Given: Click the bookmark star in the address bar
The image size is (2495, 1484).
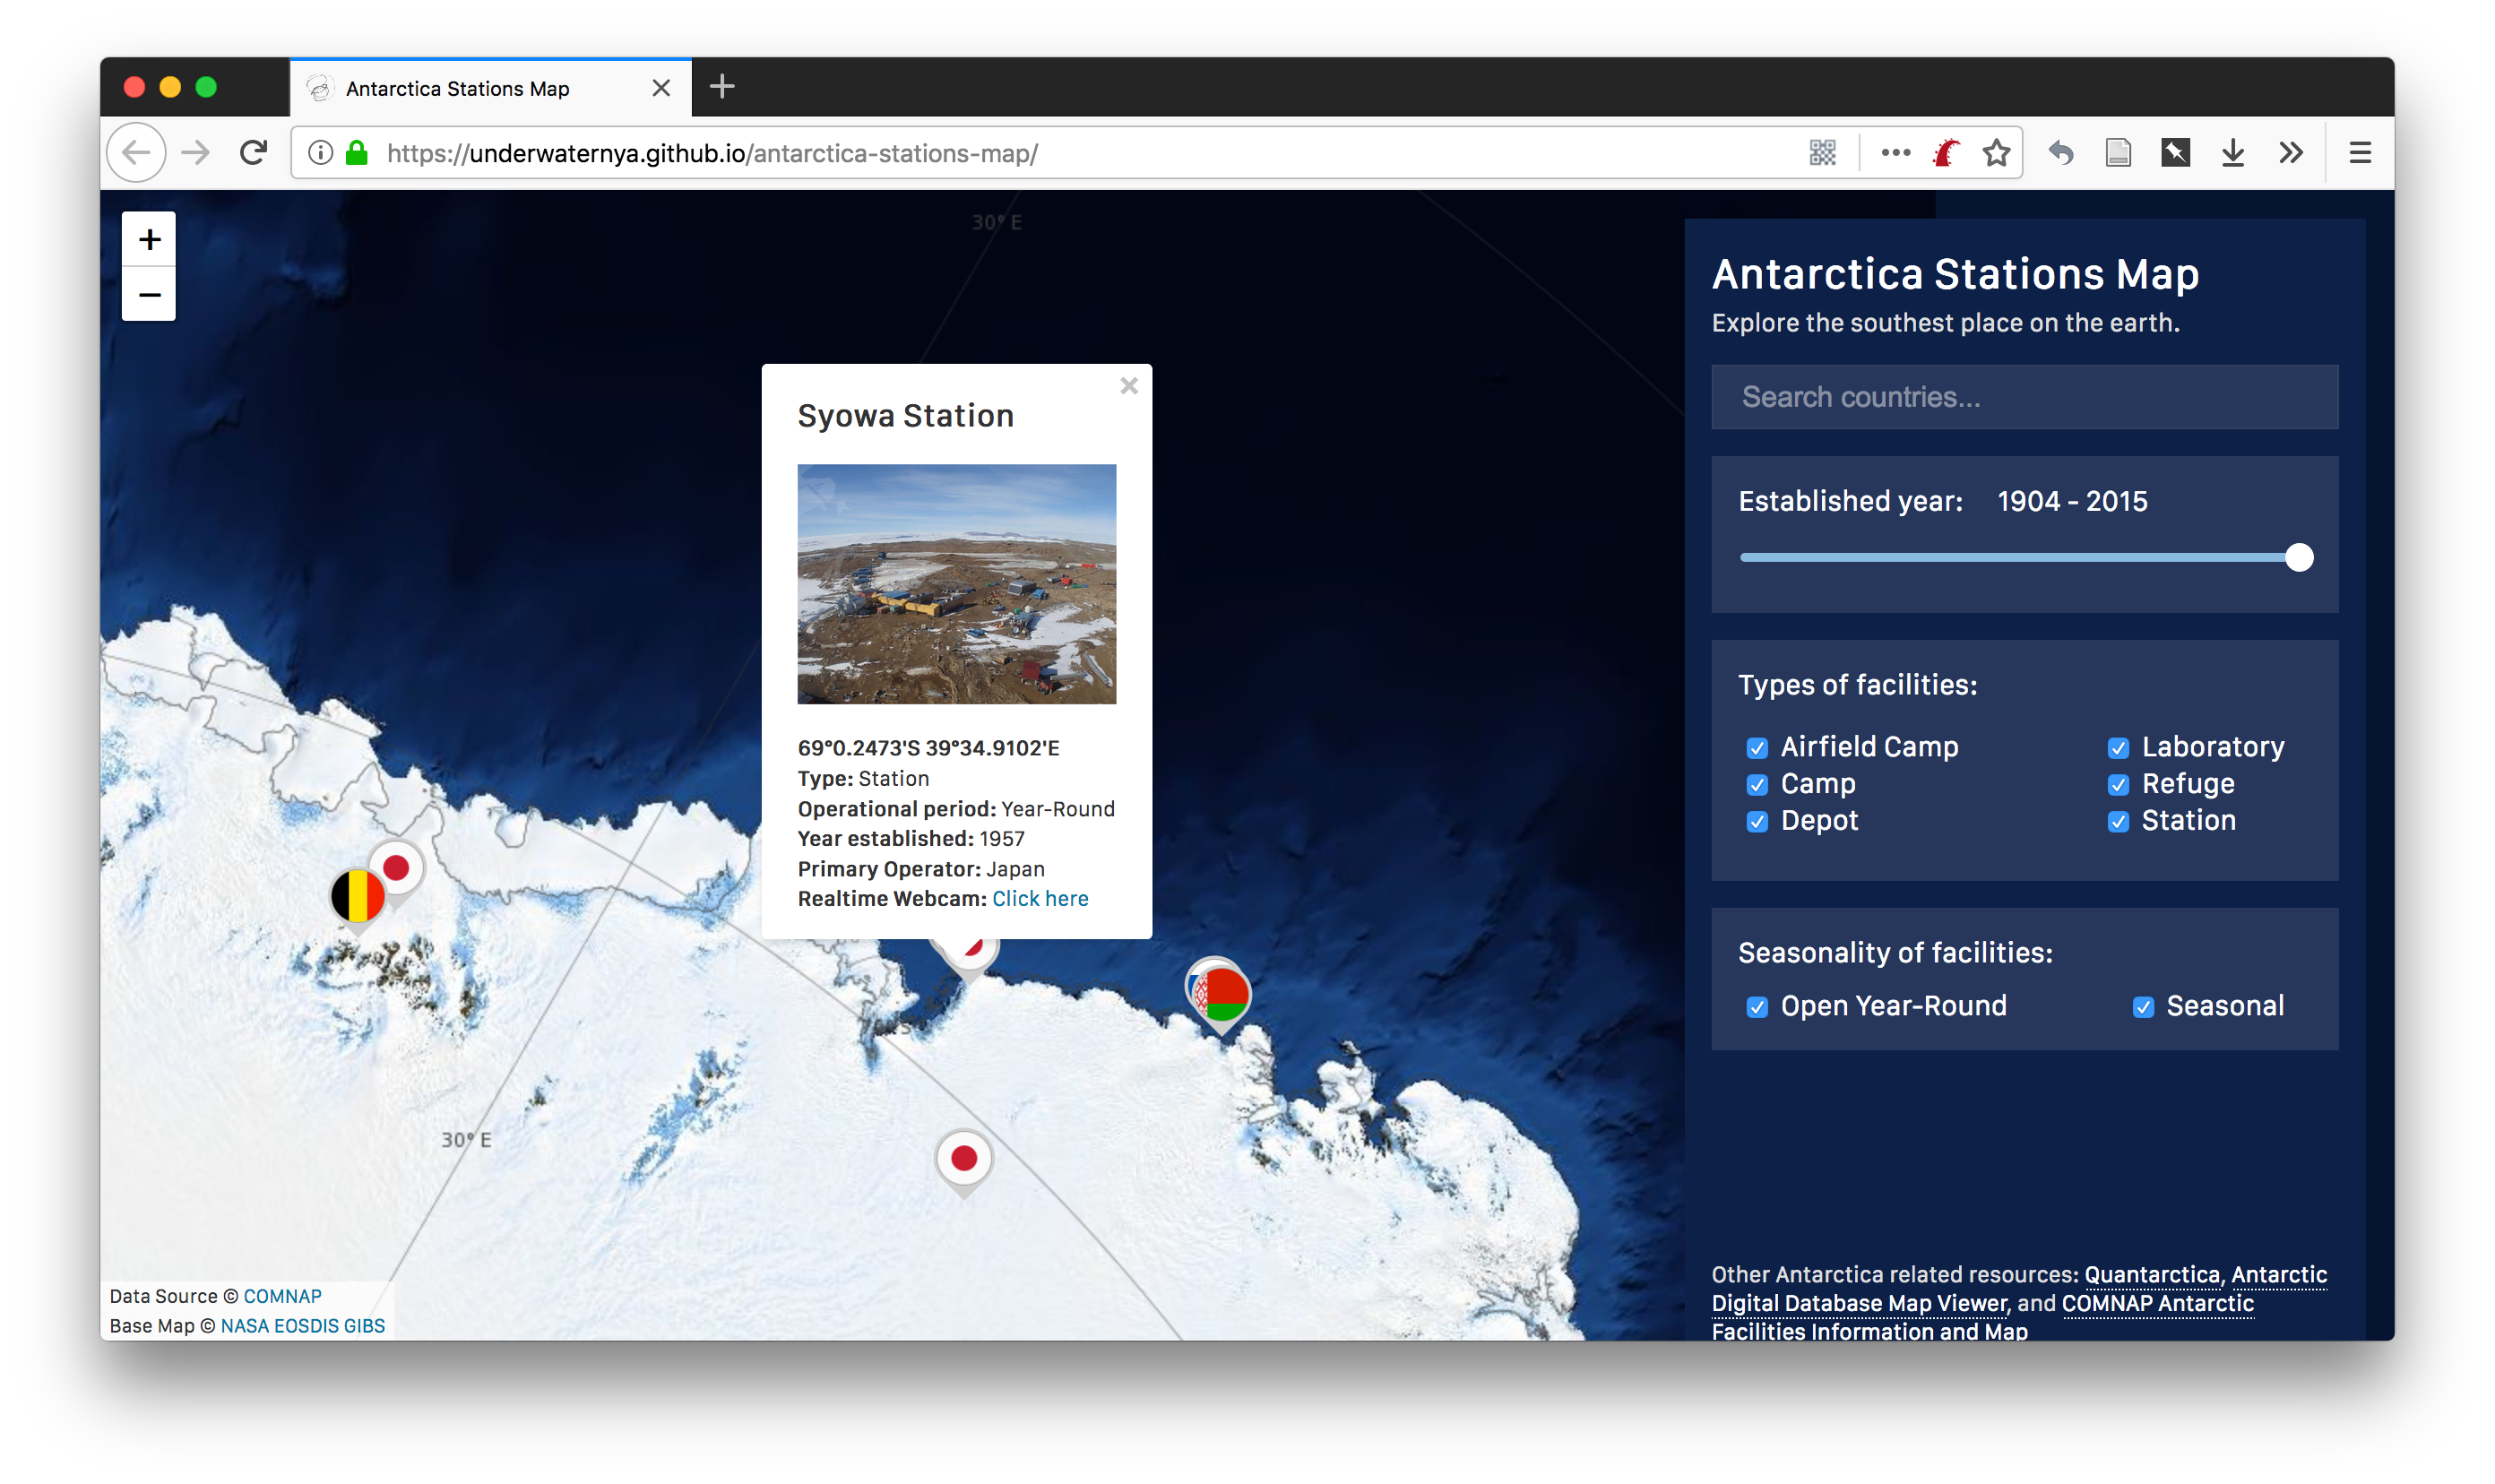Looking at the screenshot, I should click(x=1996, y=152).
